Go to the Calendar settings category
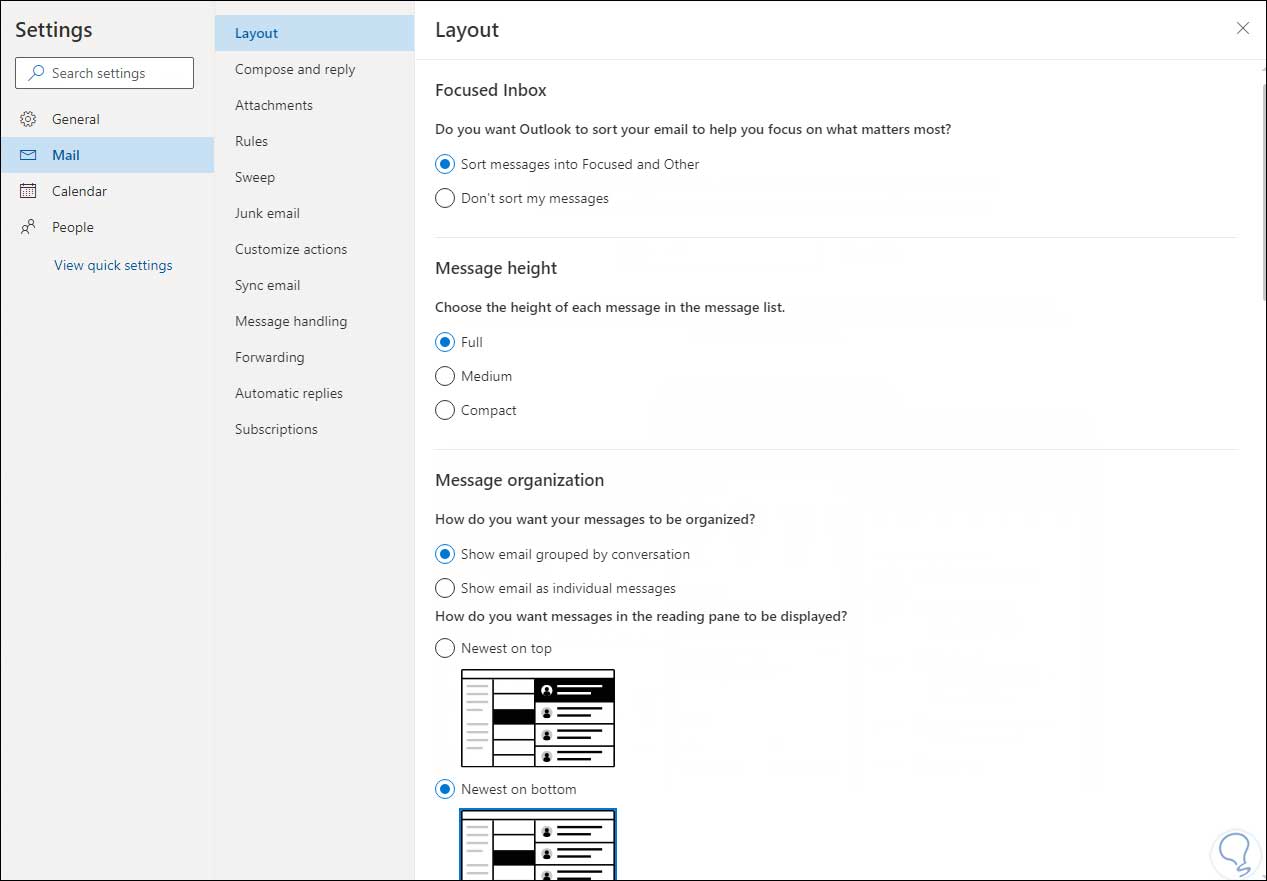Viewport: 1267px width, 881px height. point(107,191)
